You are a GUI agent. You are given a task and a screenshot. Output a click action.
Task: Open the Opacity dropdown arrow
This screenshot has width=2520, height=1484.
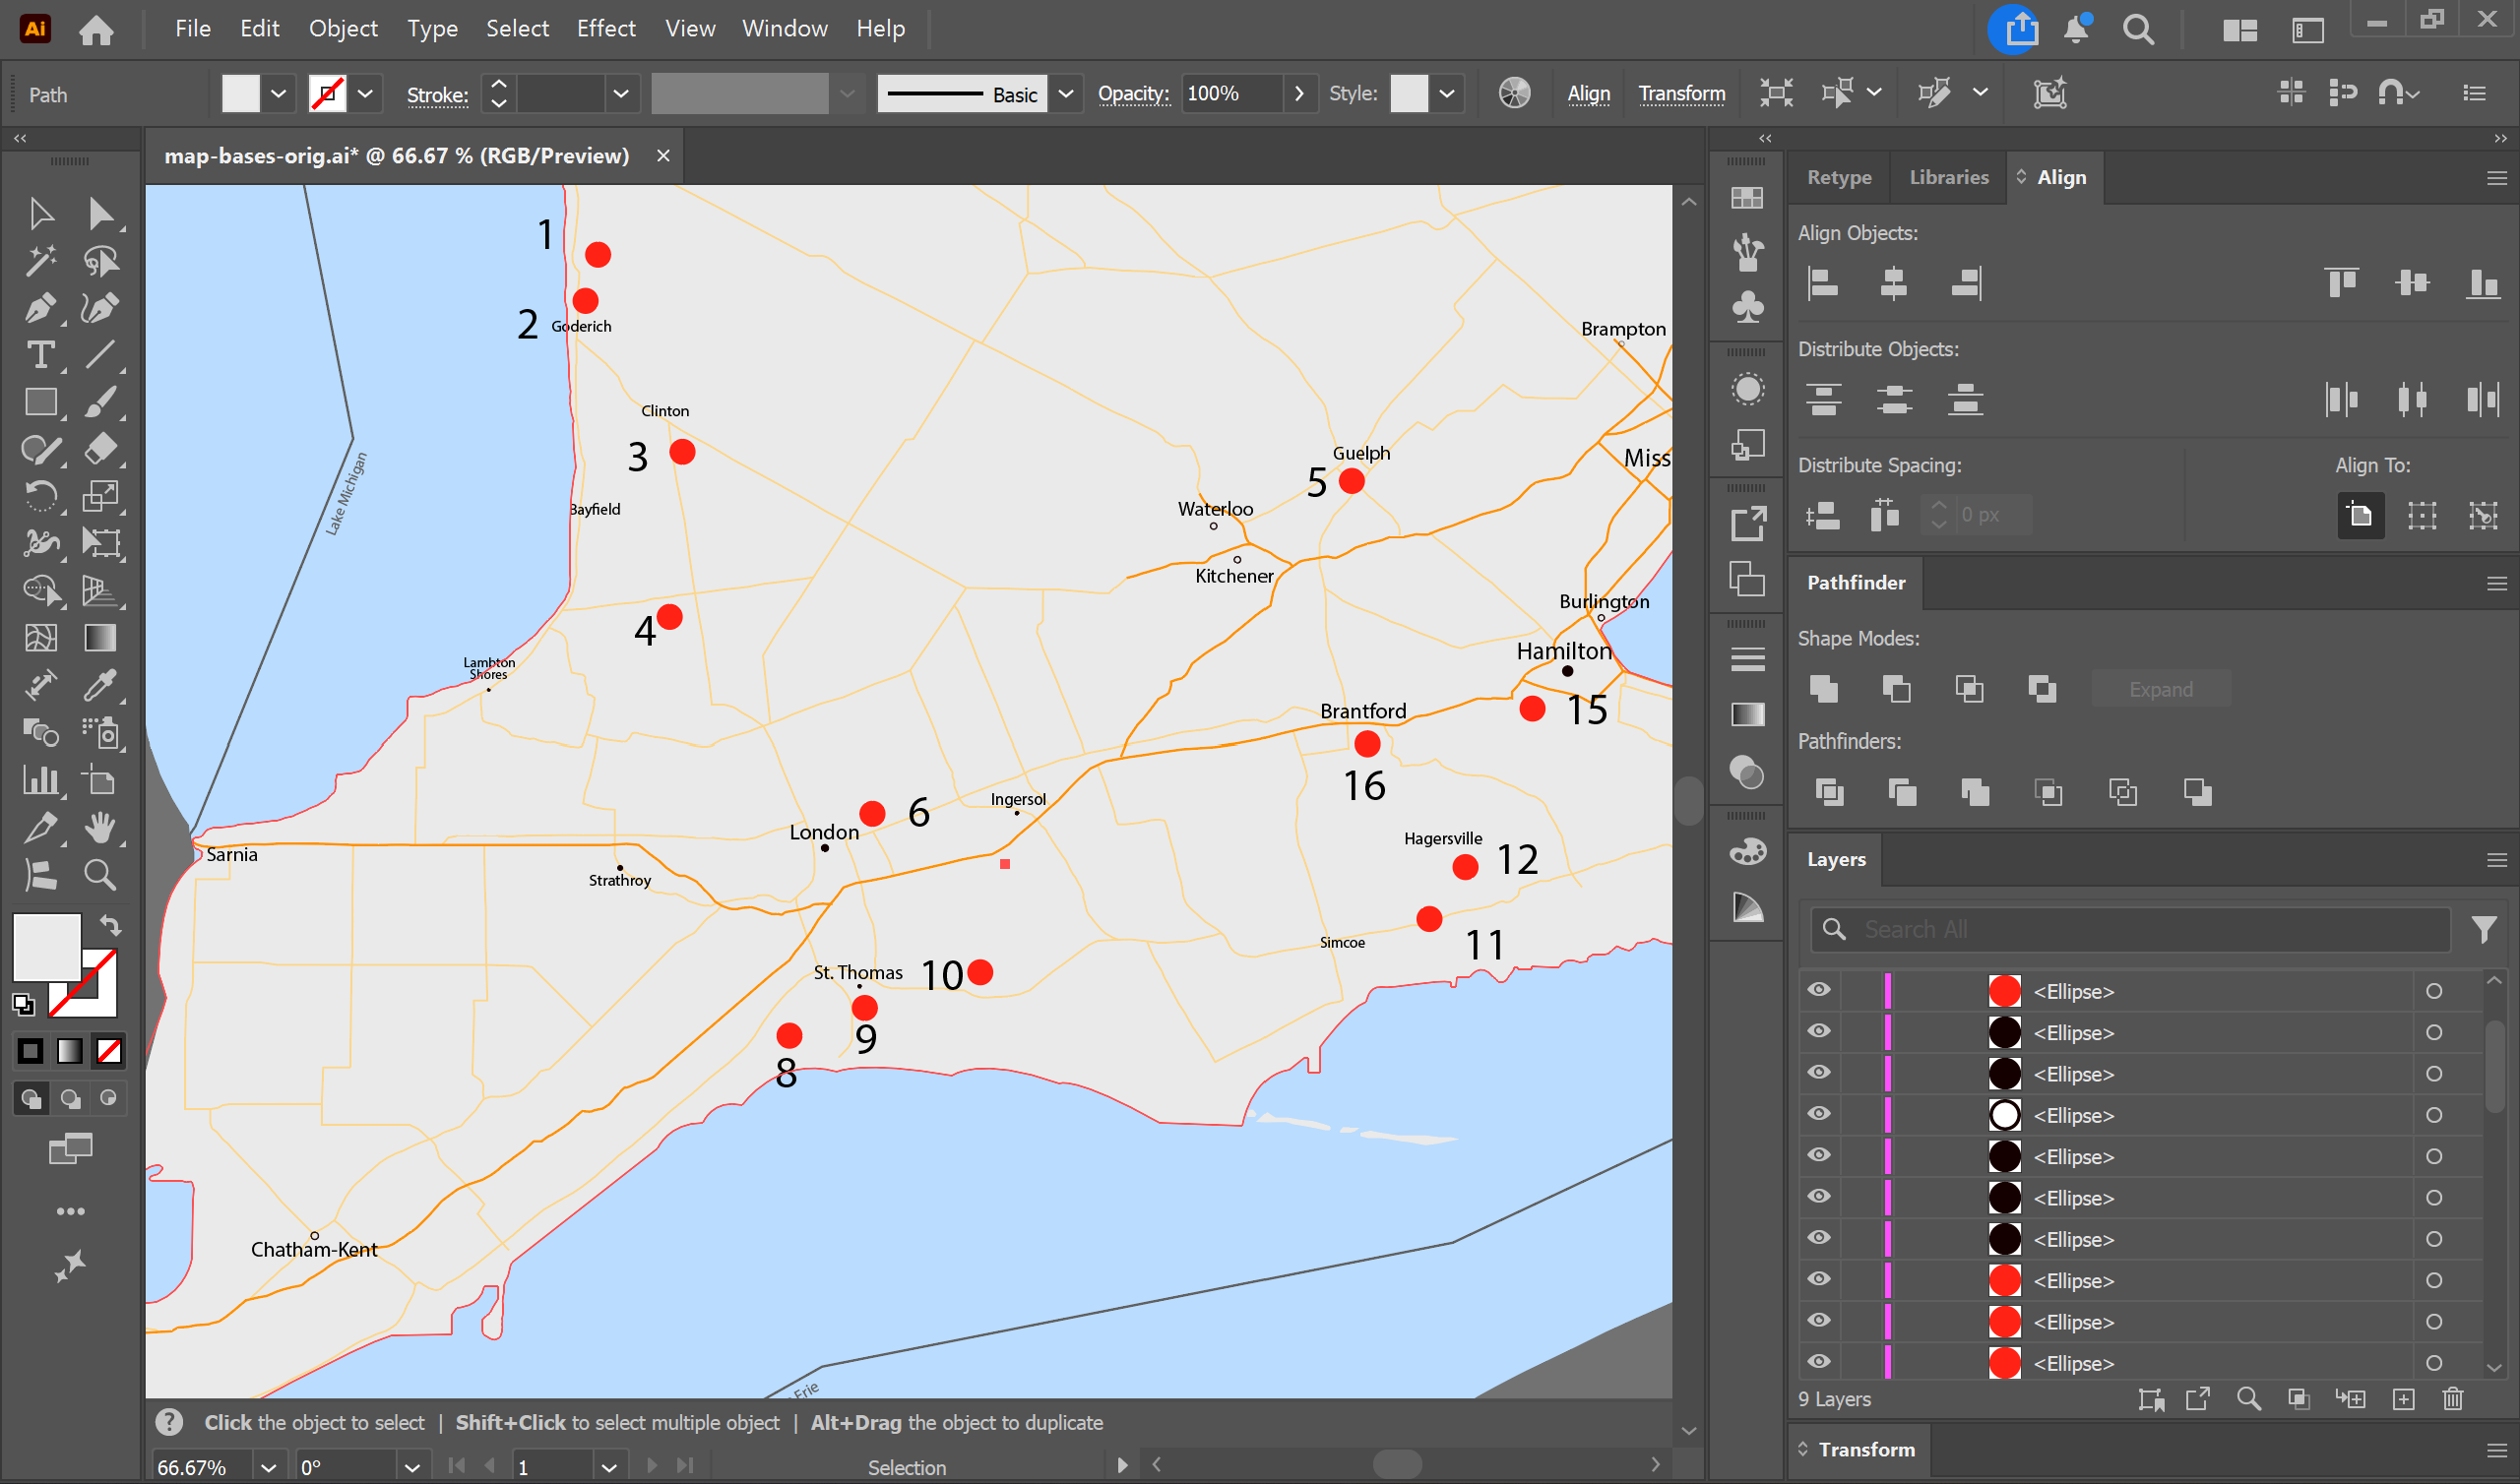[x=1299, y=94]
